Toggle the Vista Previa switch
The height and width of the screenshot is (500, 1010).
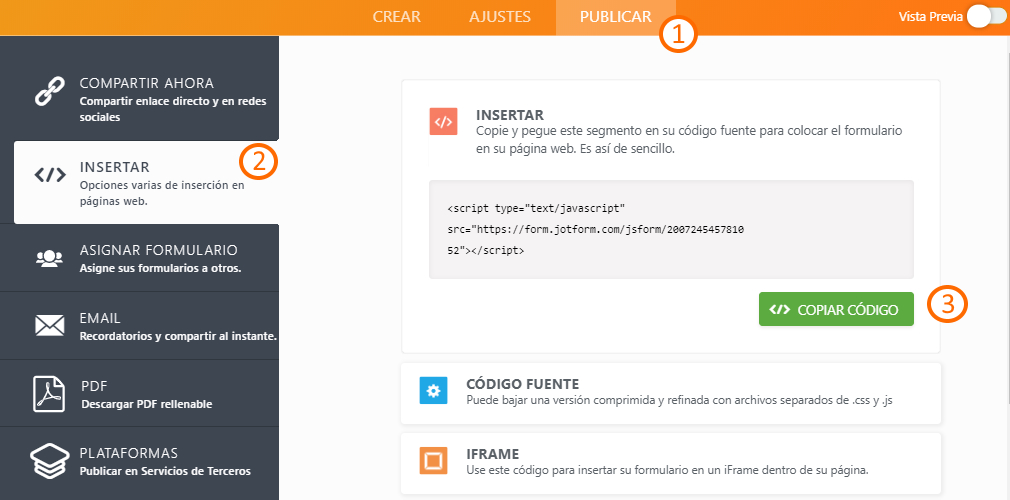[985, 17]
